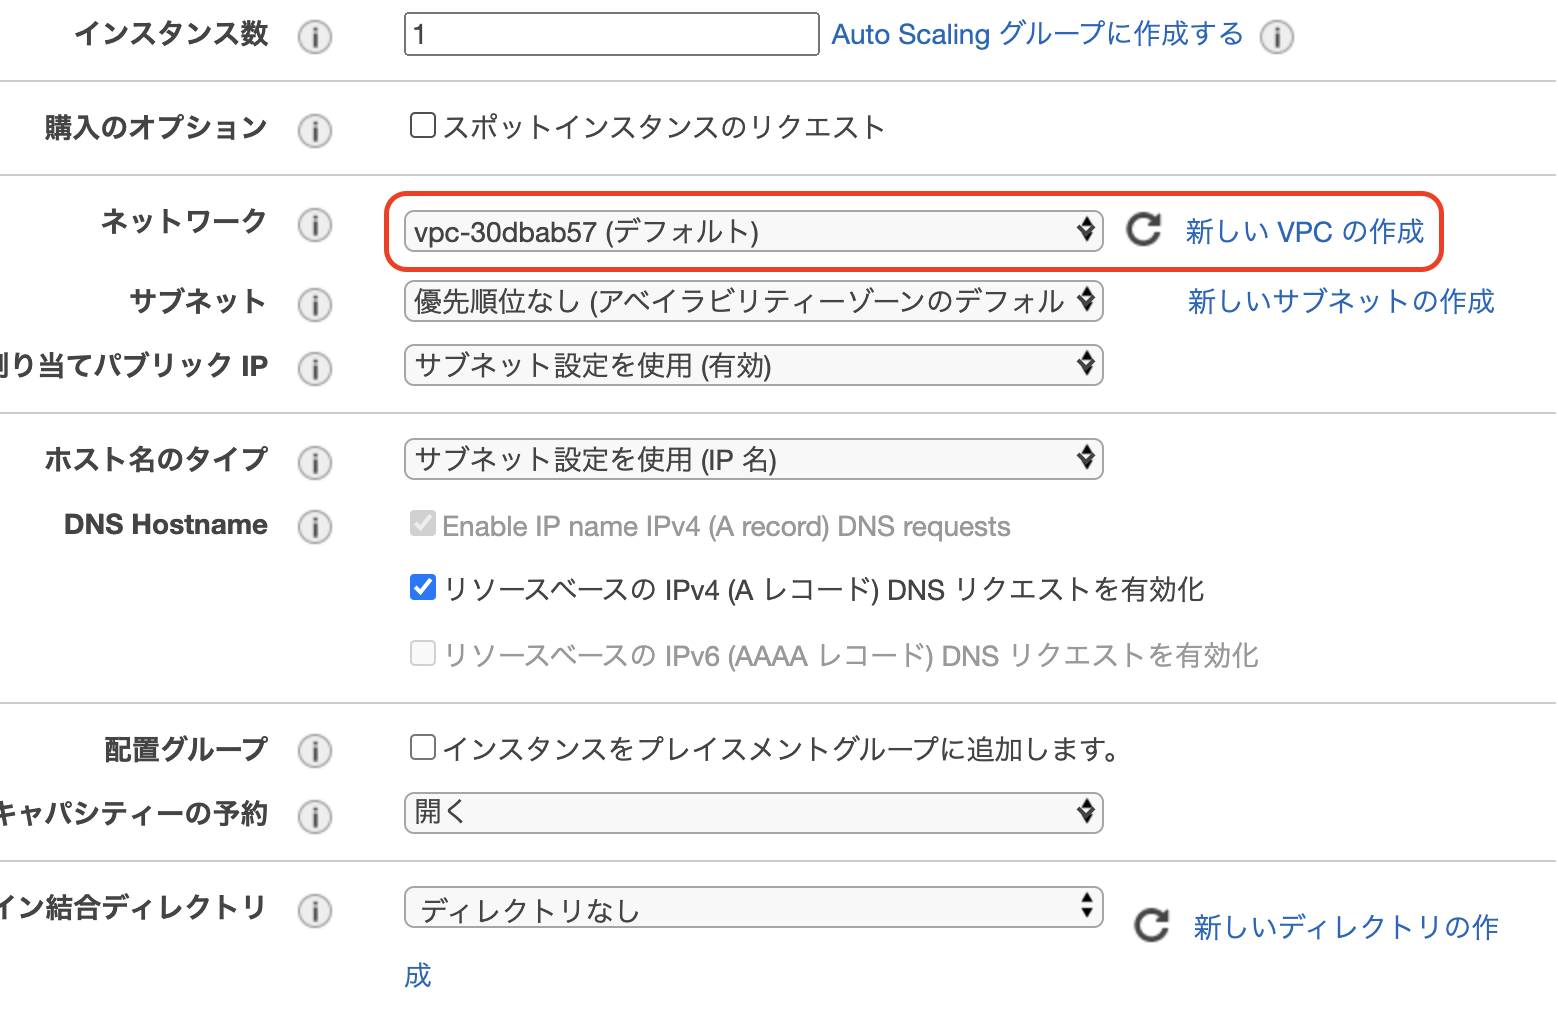The image size is (1558, 1014).
Task: Open the ネットワーク VPC dropdown
Action: click(x=750, y=231)
